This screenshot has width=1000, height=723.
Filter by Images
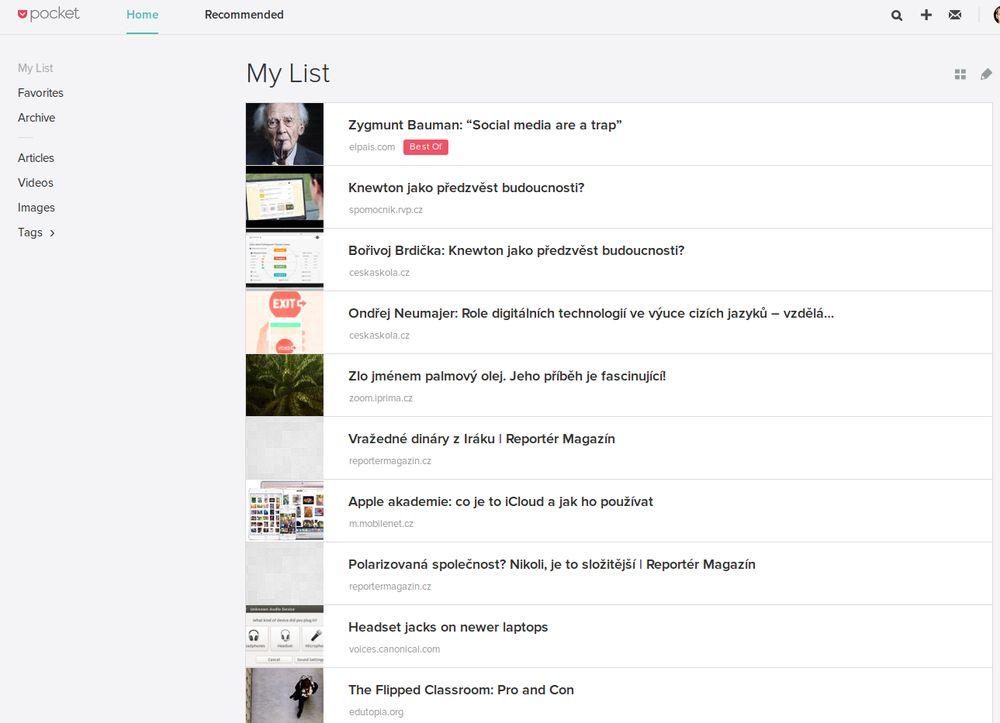(x=36, y=207)
